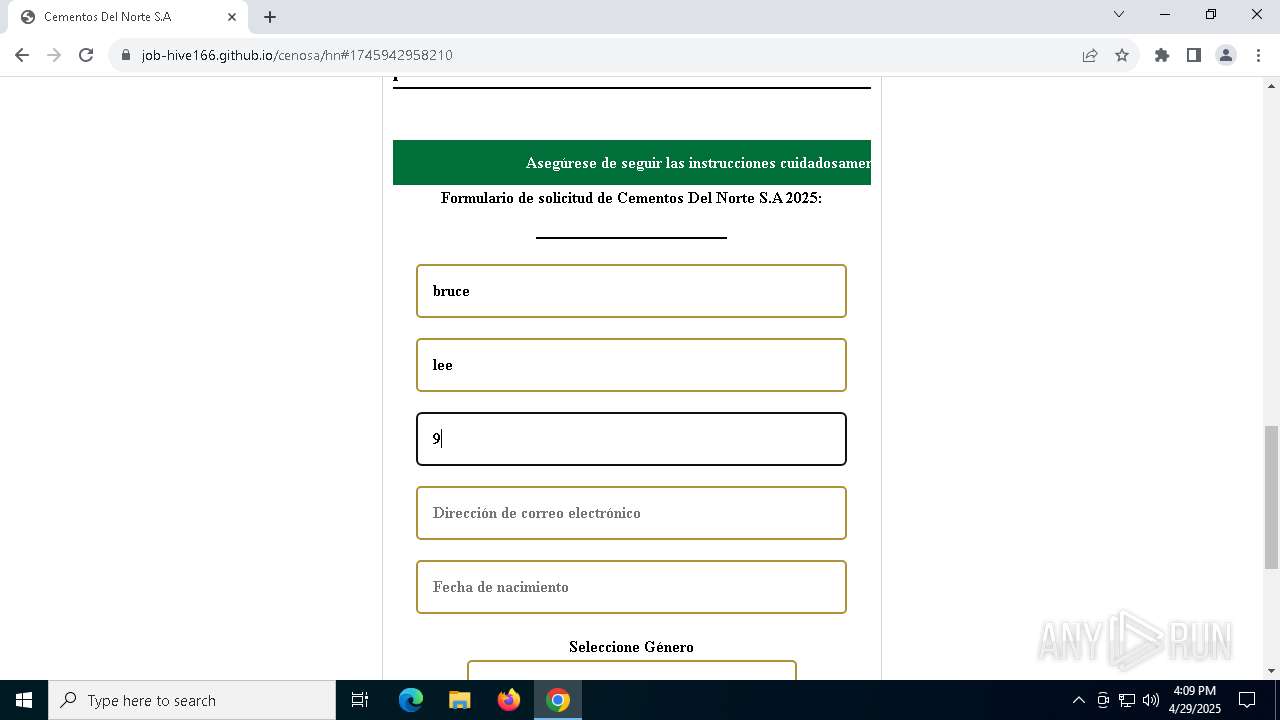This screenshot has height=720, width=1280.
Task: Open the volume speaker tray icon
Action: (x=1150, y=700)
